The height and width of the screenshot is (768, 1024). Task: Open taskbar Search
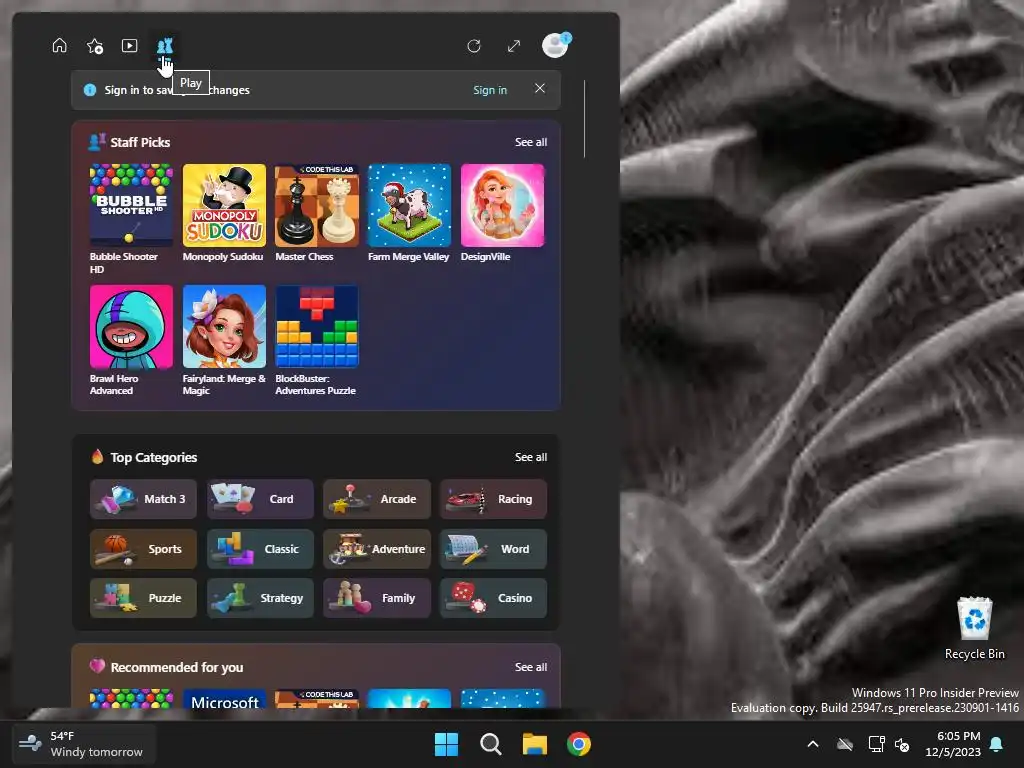[x=490, y=744]
